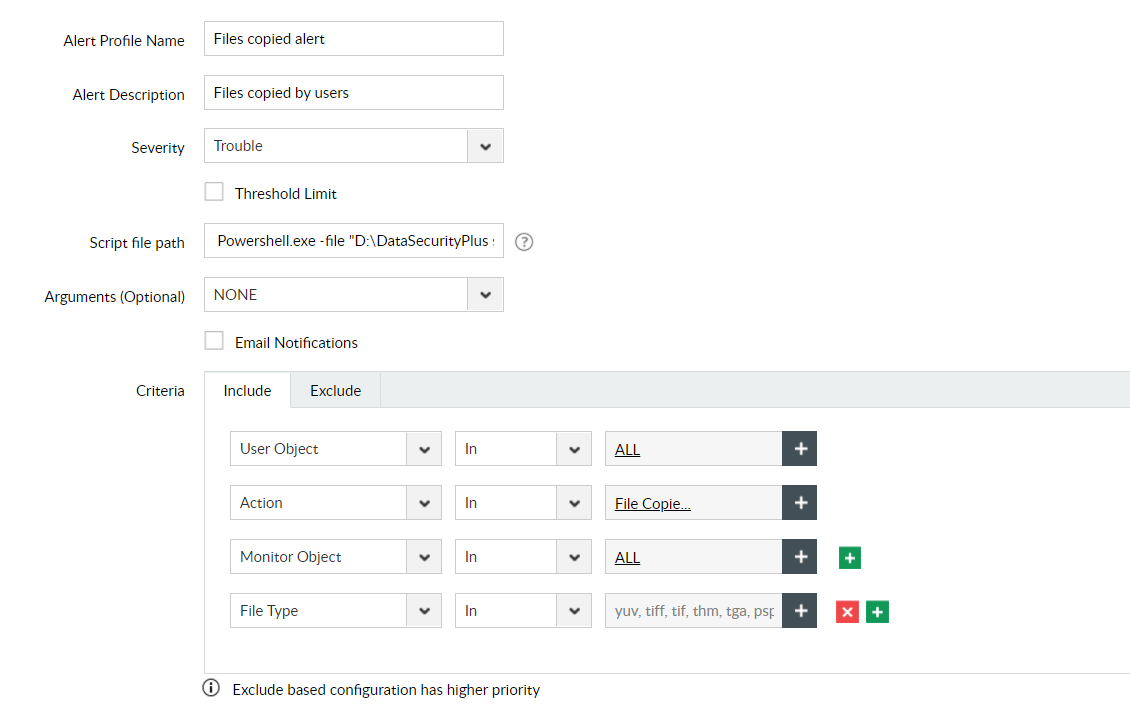The height and width of the screenshot is (710, 1130).
Task: Click the plus icon beside Monitor Object field
Action: (x=800, y=556)
